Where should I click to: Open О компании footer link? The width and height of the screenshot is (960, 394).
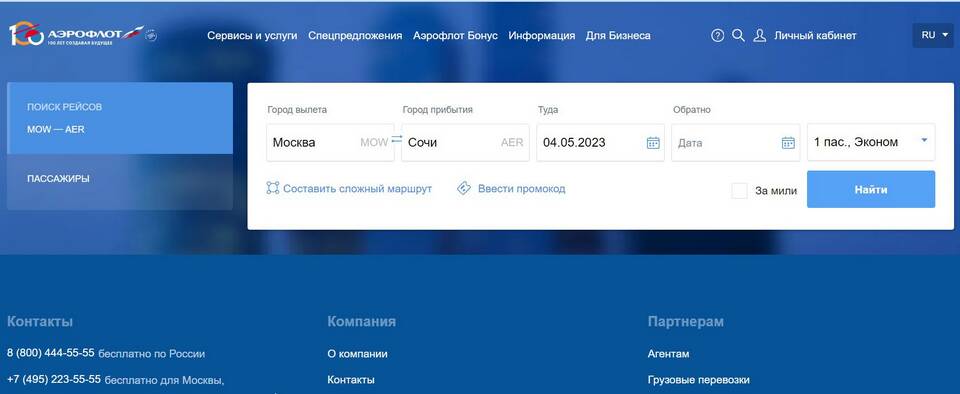click(358, 354)
